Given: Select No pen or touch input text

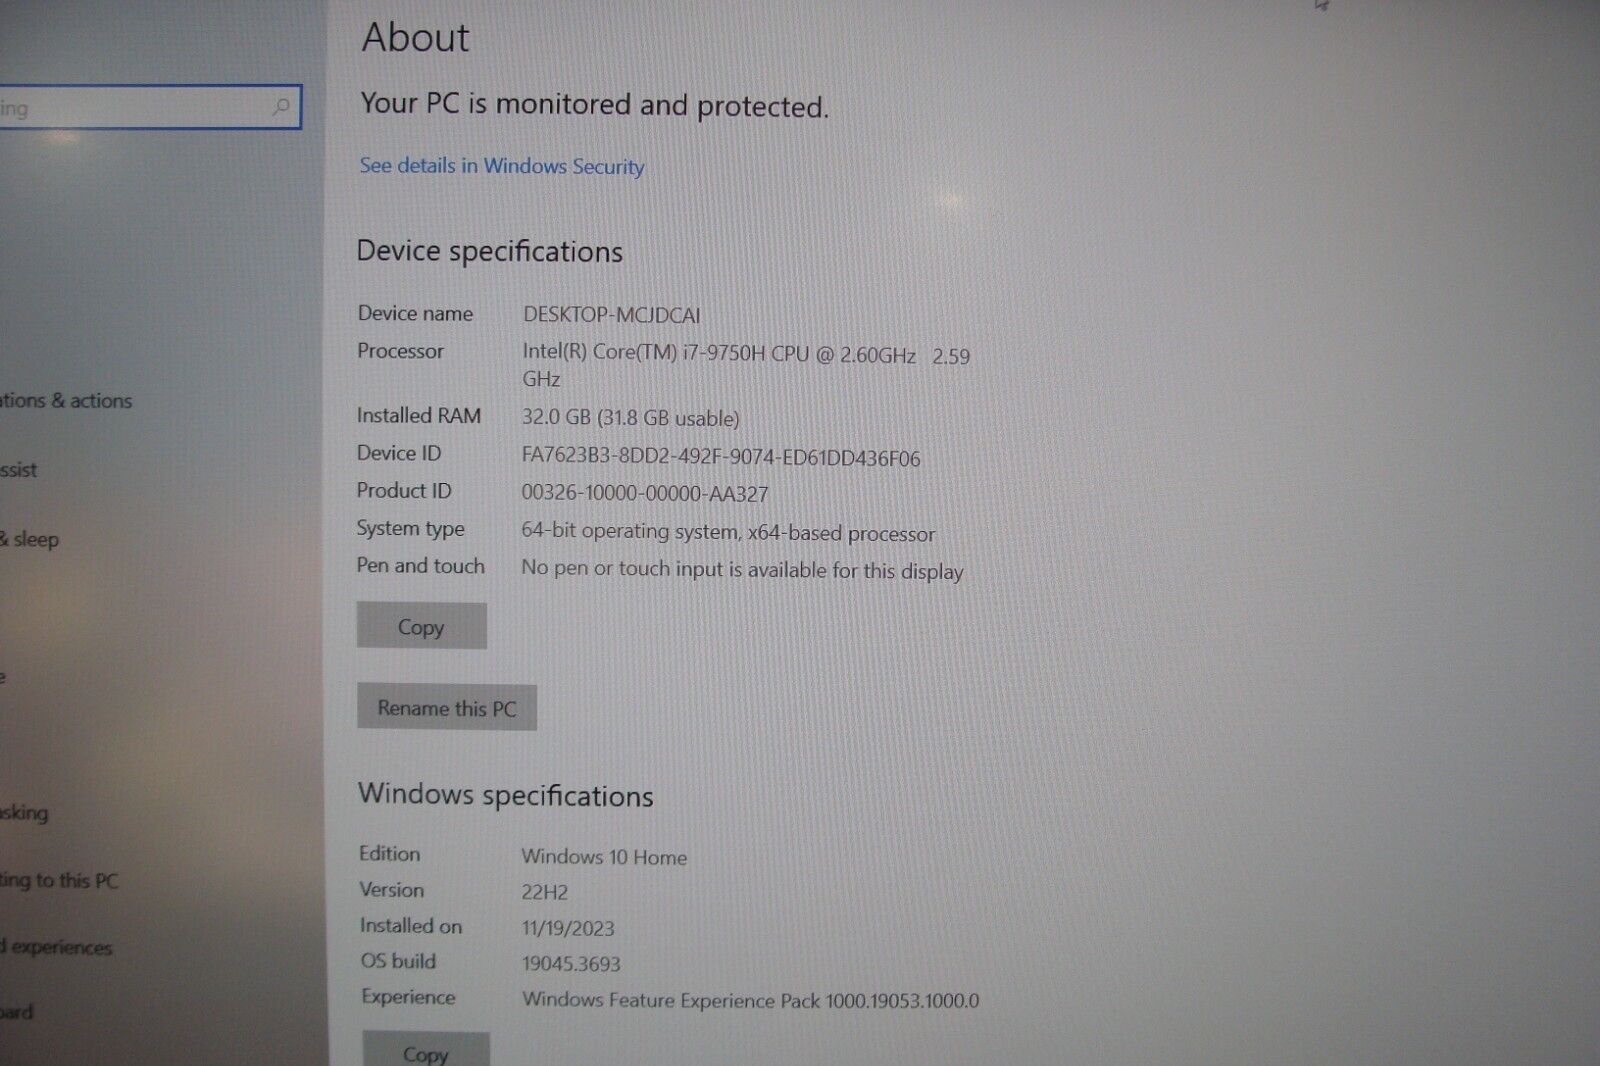Looking at the screenshot, I should (742, 570).
